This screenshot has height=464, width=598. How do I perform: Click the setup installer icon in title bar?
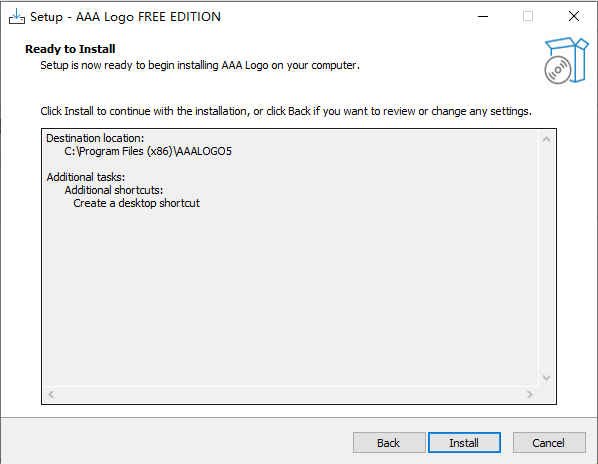pos(17,16)
